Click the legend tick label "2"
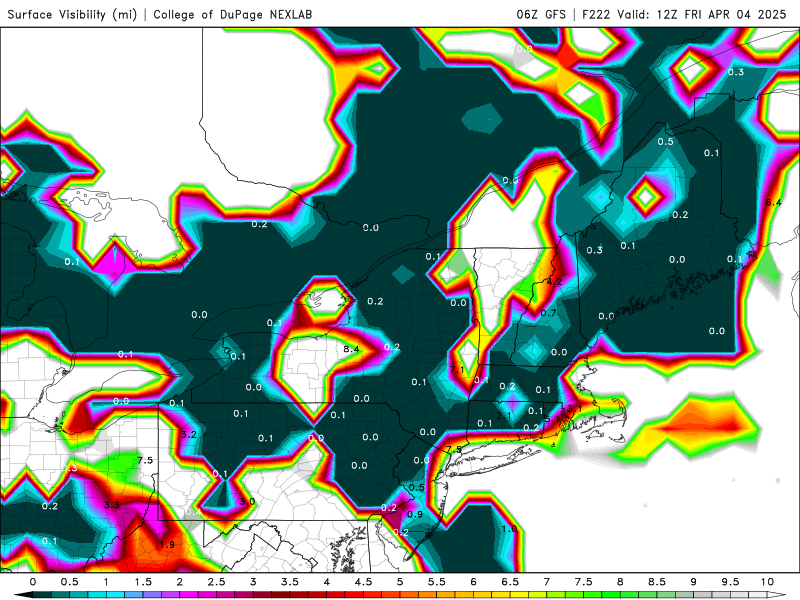The height and width of the screenshot is (600, 800). pyautogui.click(x=180, y=582)
